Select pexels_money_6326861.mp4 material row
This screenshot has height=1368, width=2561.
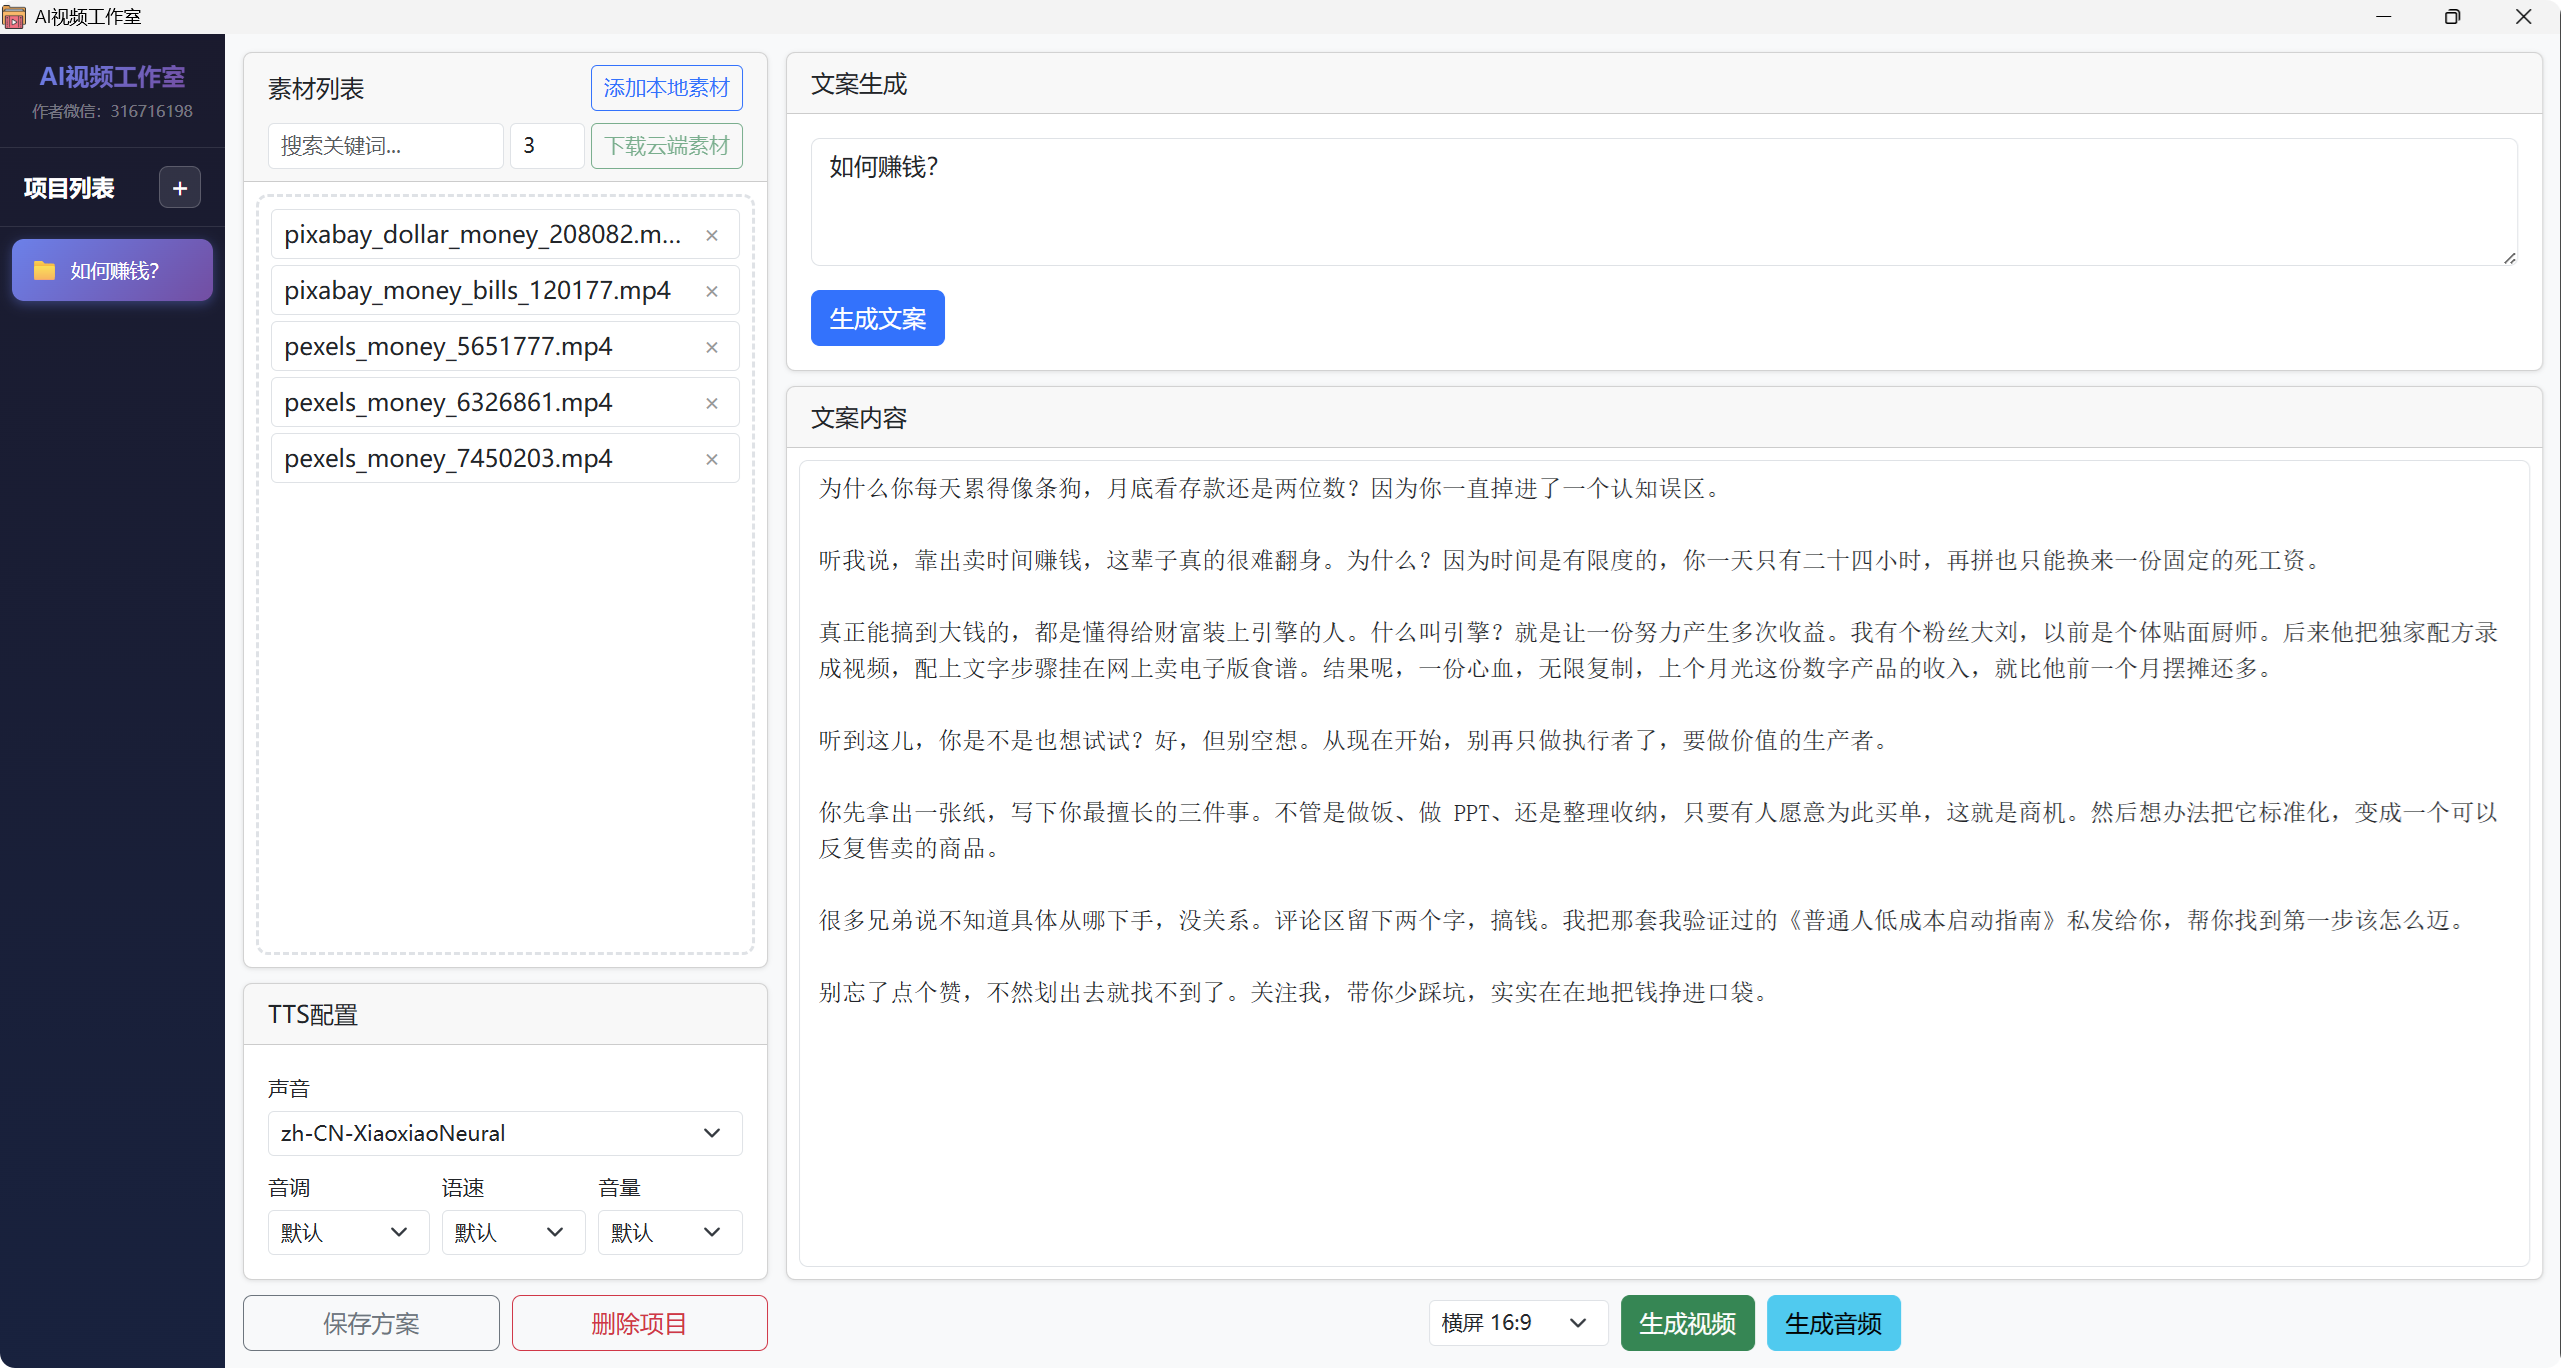[x=505, y=403]
